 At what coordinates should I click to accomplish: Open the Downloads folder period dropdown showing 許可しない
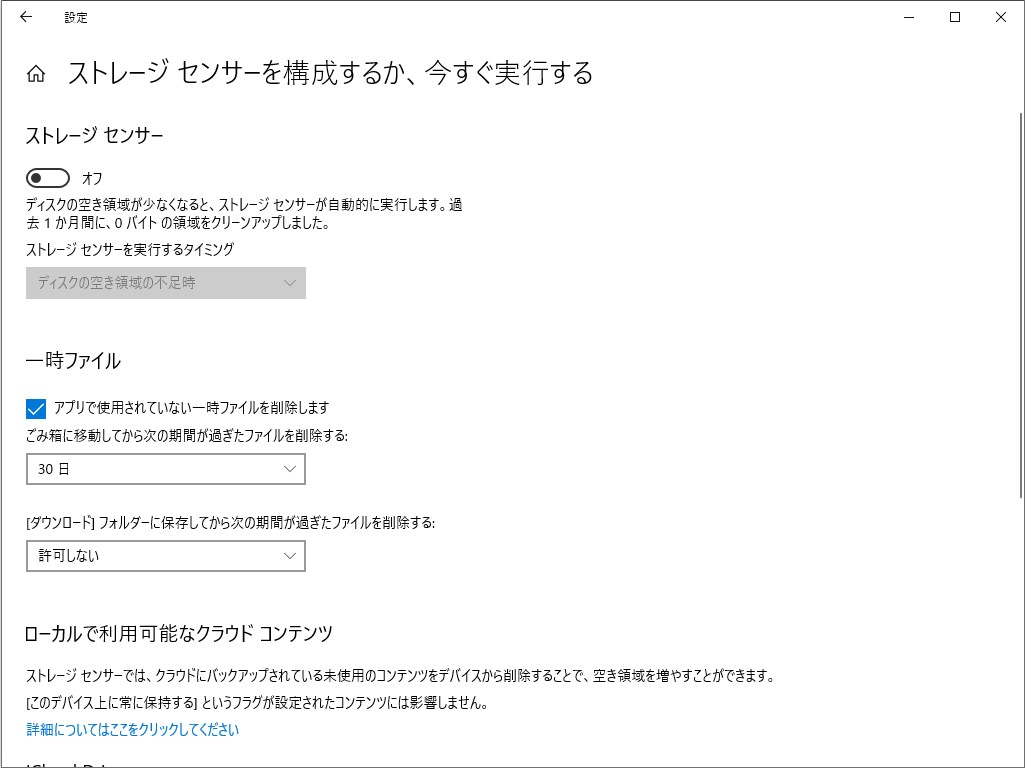click(x=165, y=556)
